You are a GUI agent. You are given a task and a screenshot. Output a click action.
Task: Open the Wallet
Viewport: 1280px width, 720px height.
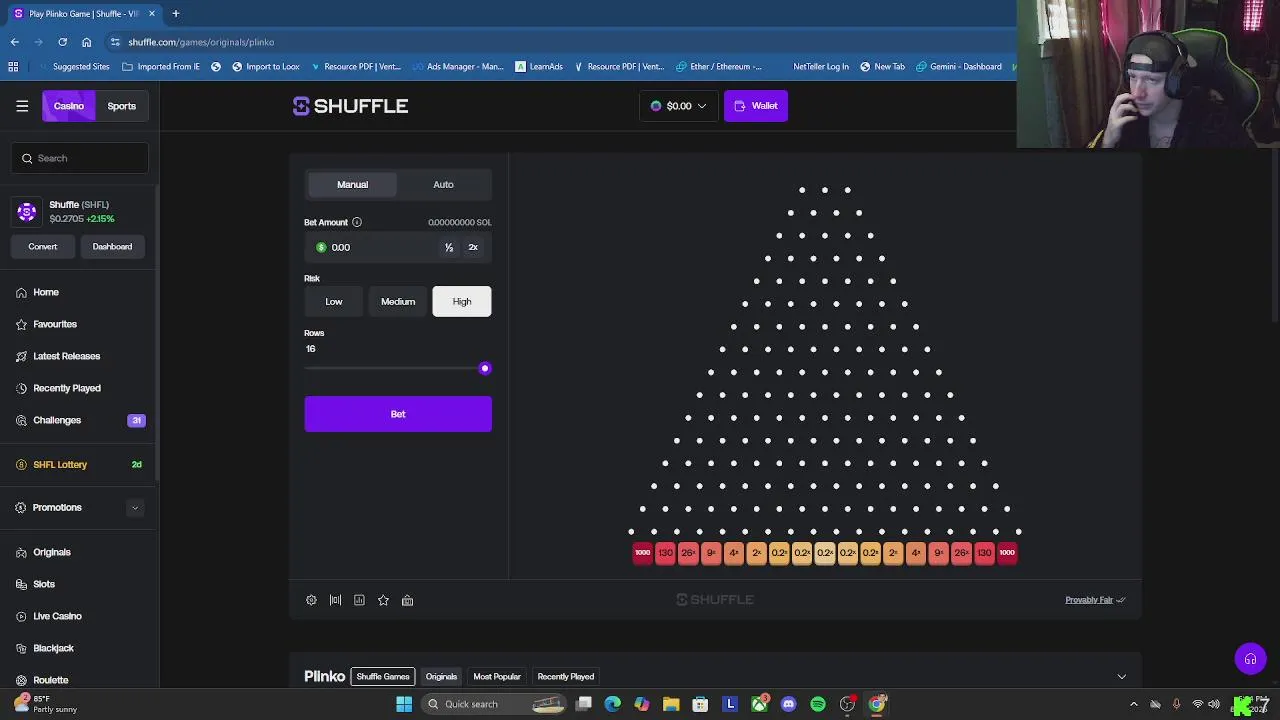click(x=756, y=106)
